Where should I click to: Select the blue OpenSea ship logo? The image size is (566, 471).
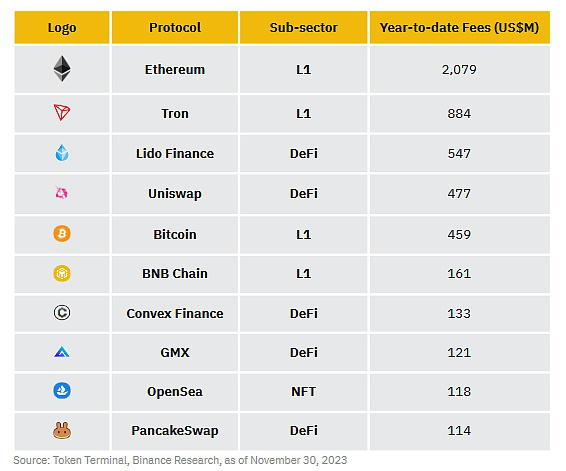click(62, 391)
